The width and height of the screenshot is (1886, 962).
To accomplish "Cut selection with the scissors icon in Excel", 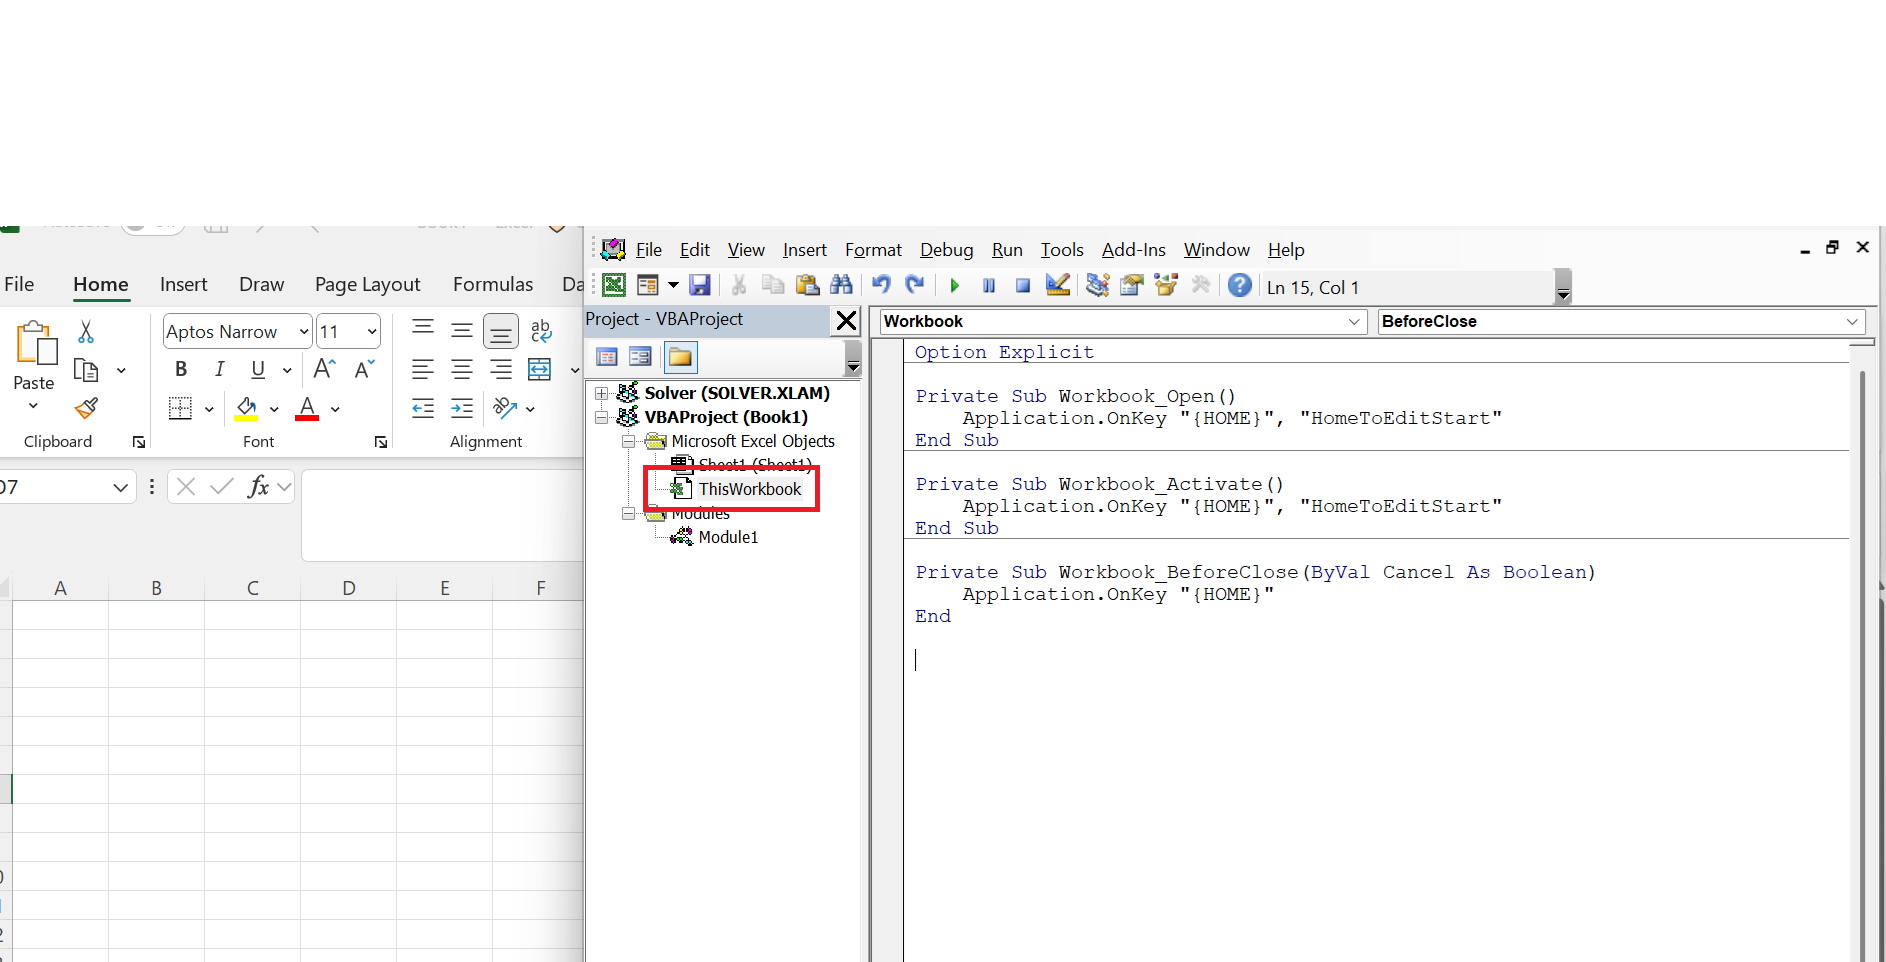I will (x=86, y=332).
